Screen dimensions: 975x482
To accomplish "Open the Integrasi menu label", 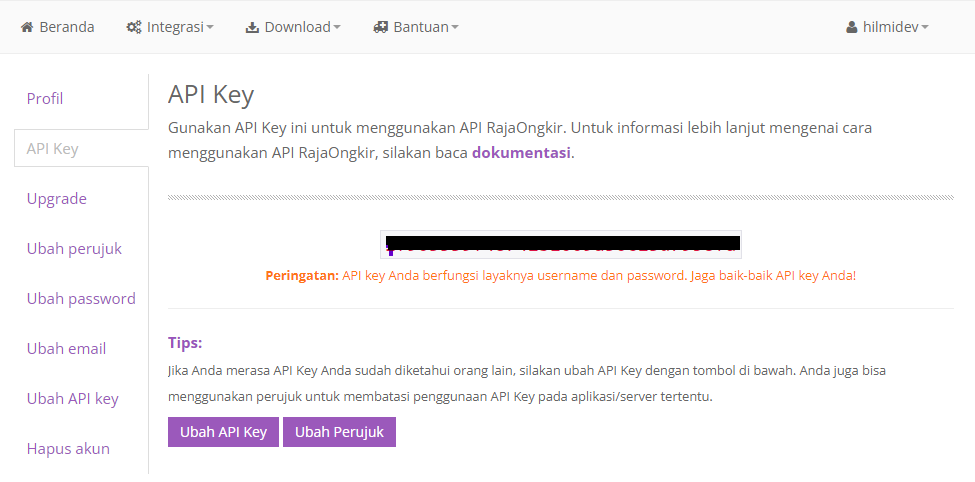I will [175, 27].
